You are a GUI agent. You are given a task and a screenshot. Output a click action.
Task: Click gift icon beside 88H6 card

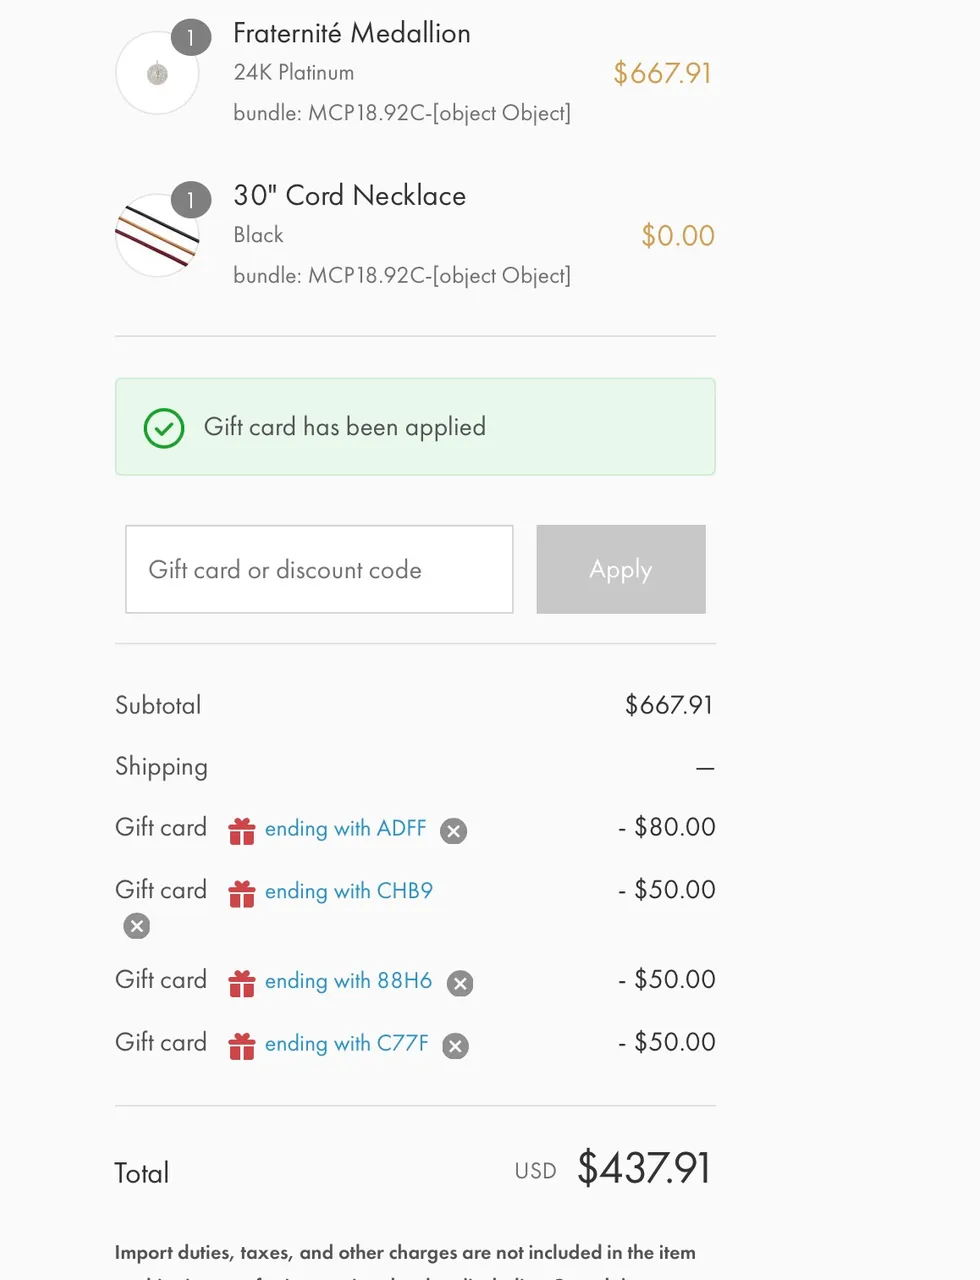point(242,983)
